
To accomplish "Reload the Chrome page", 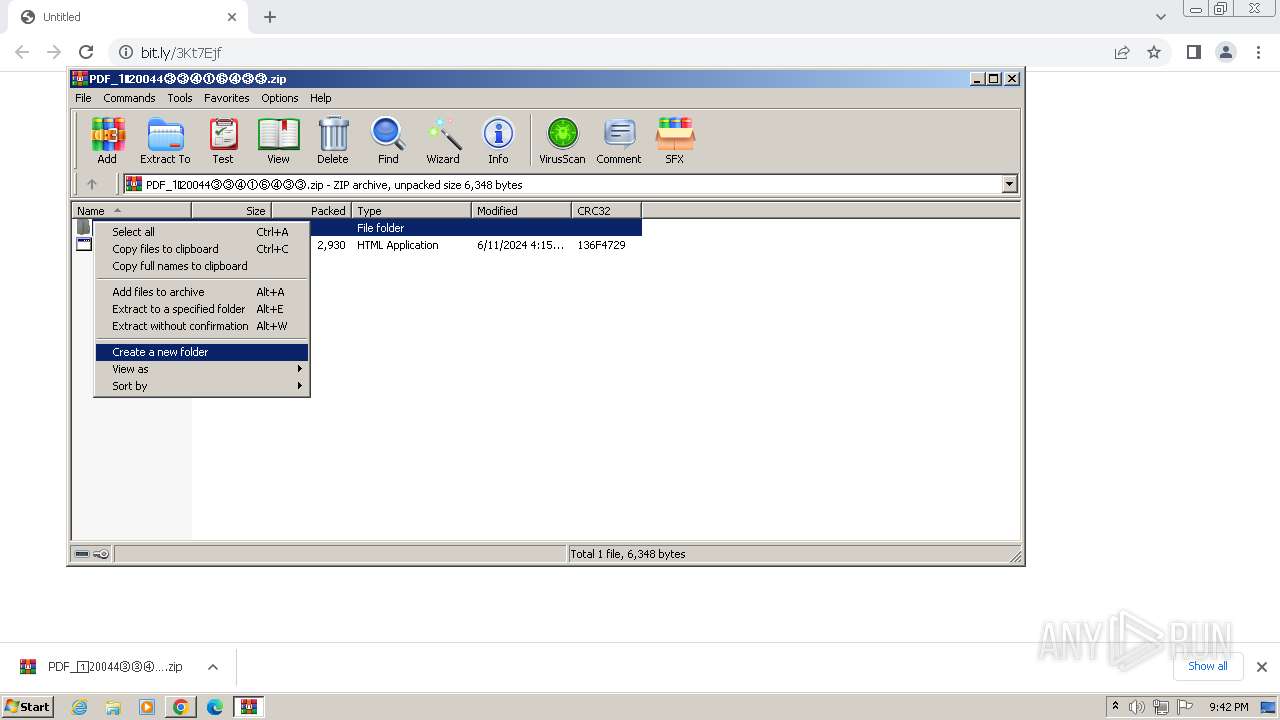I will click(86, 52).
